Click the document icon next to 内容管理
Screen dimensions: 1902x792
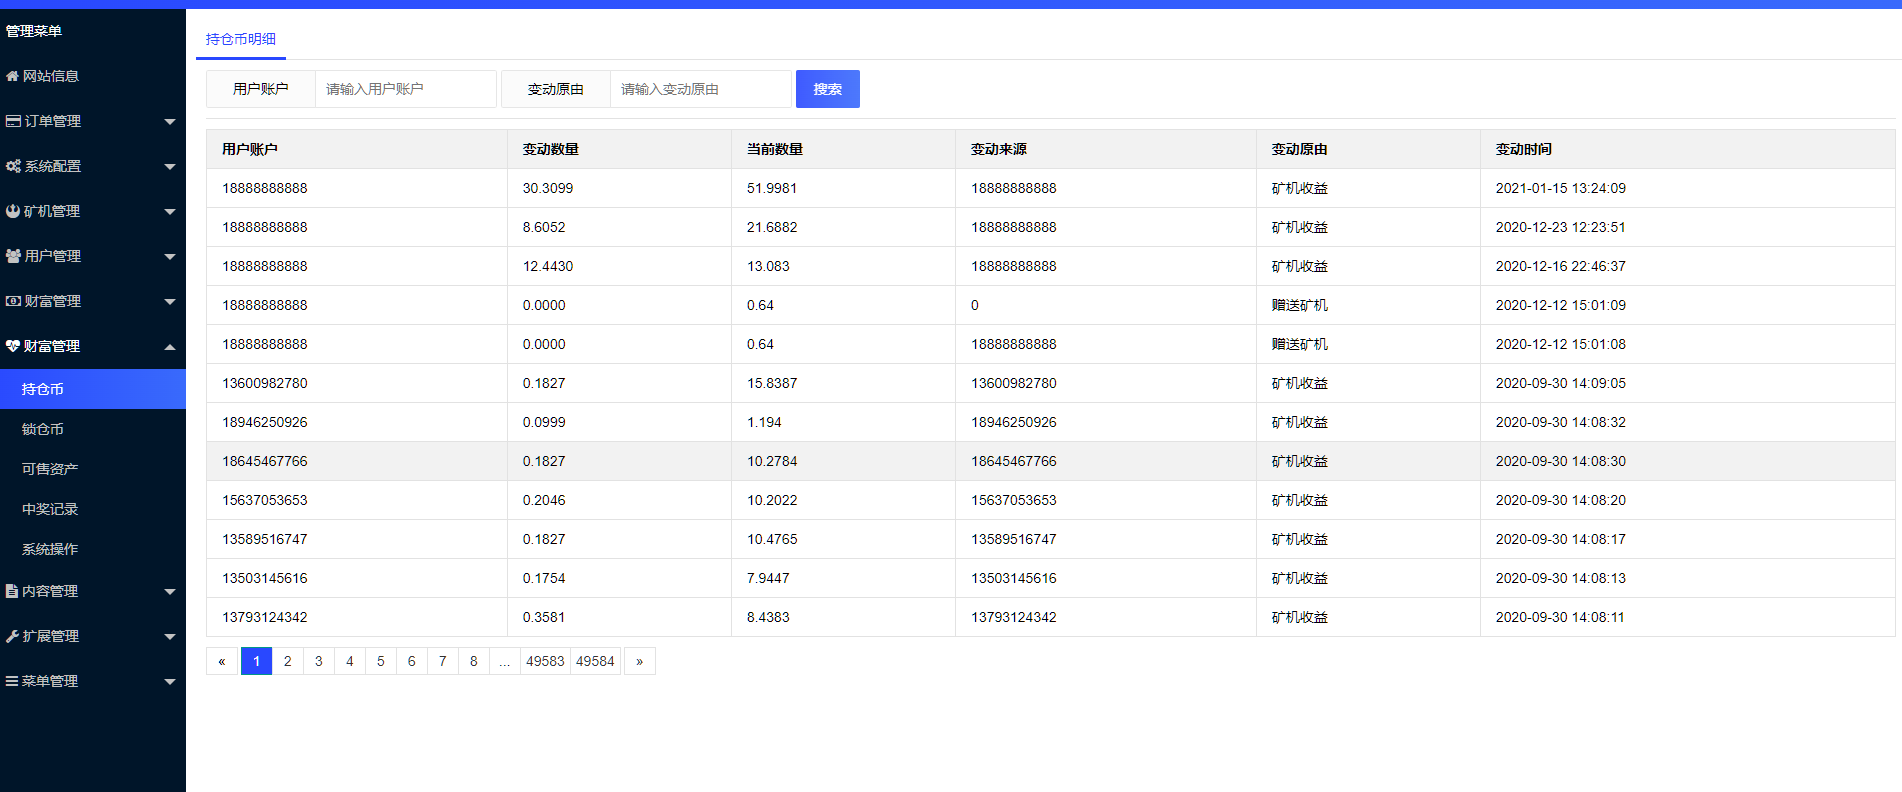click(12, 591)
